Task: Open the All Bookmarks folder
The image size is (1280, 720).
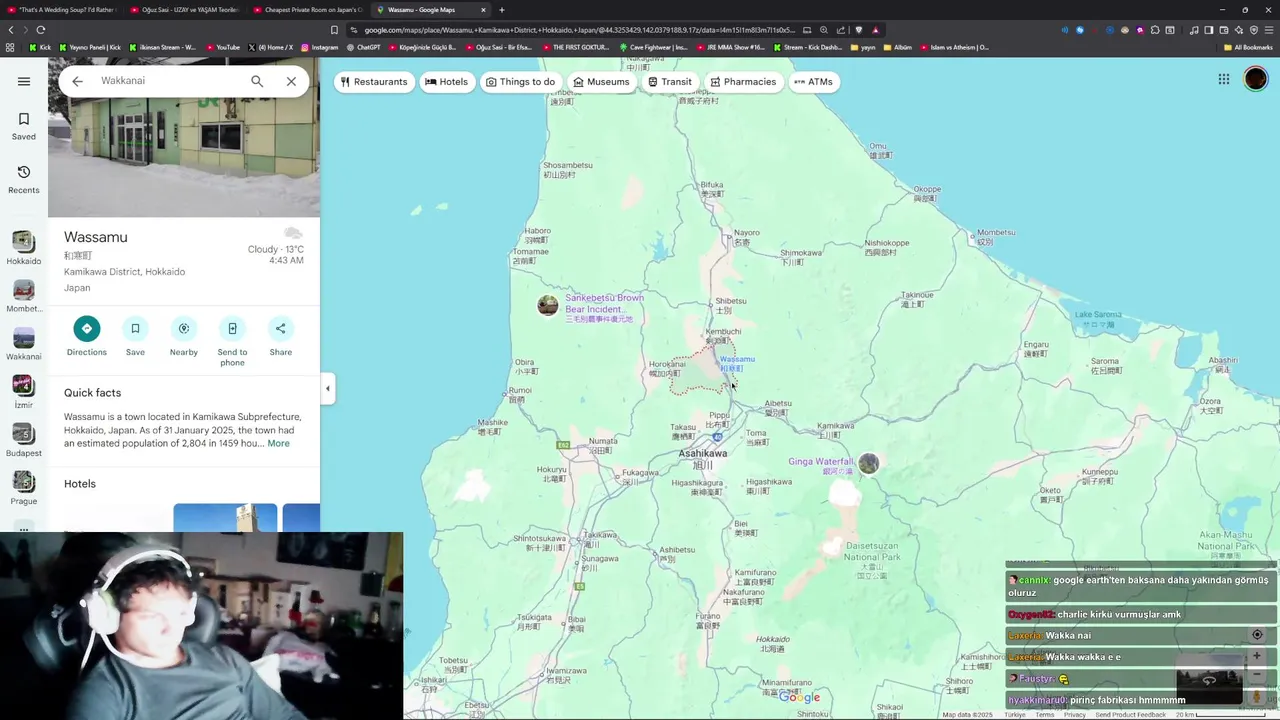Action: (x=1247, y=47)
